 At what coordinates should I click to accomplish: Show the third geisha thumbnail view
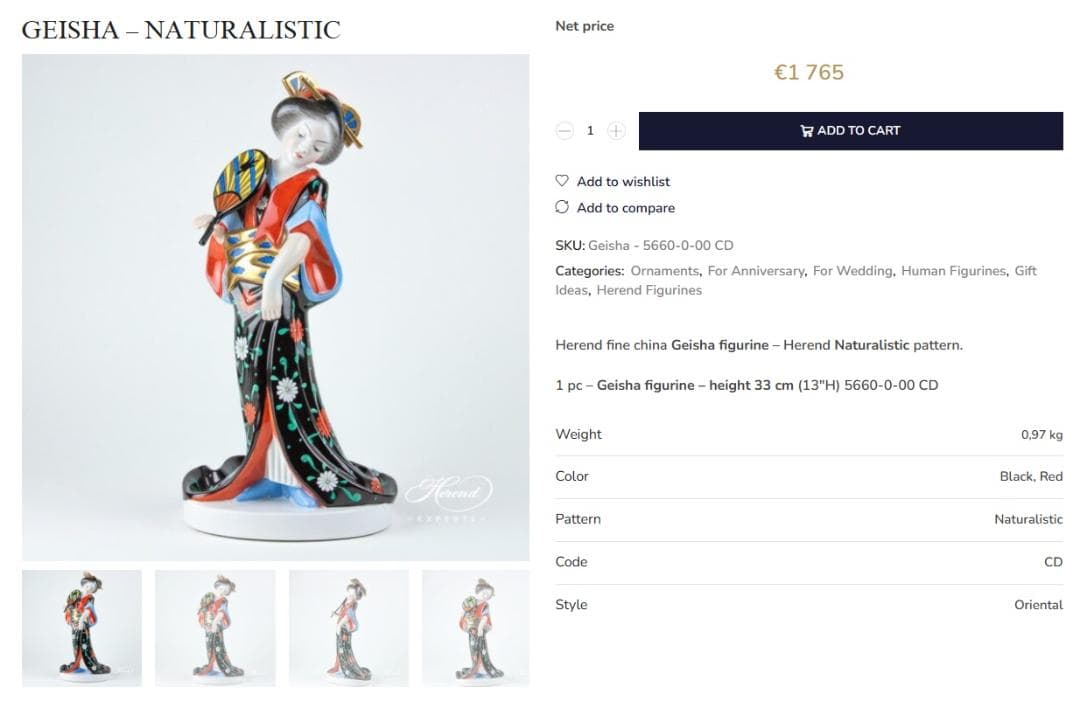(349, 628)
